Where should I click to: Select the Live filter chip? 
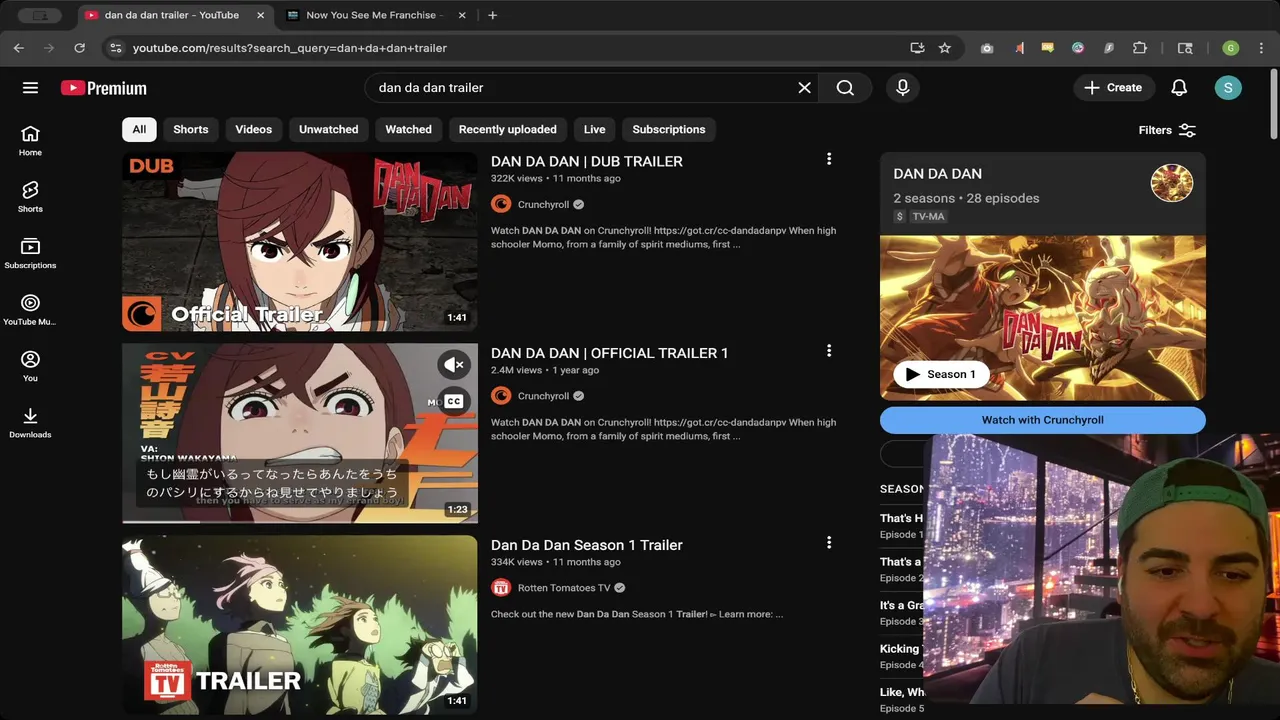pos(595,129)
